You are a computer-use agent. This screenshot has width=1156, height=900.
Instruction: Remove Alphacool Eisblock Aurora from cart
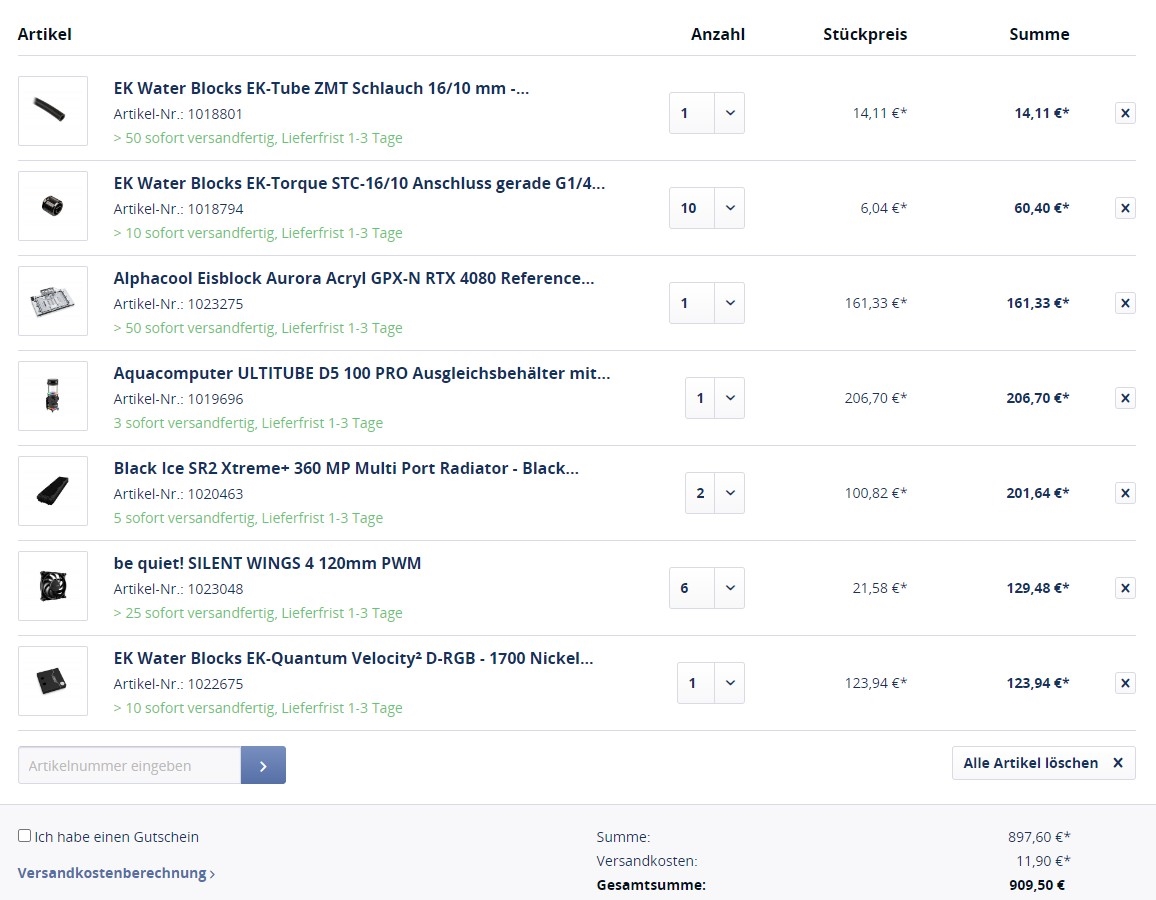[1125, 303]
